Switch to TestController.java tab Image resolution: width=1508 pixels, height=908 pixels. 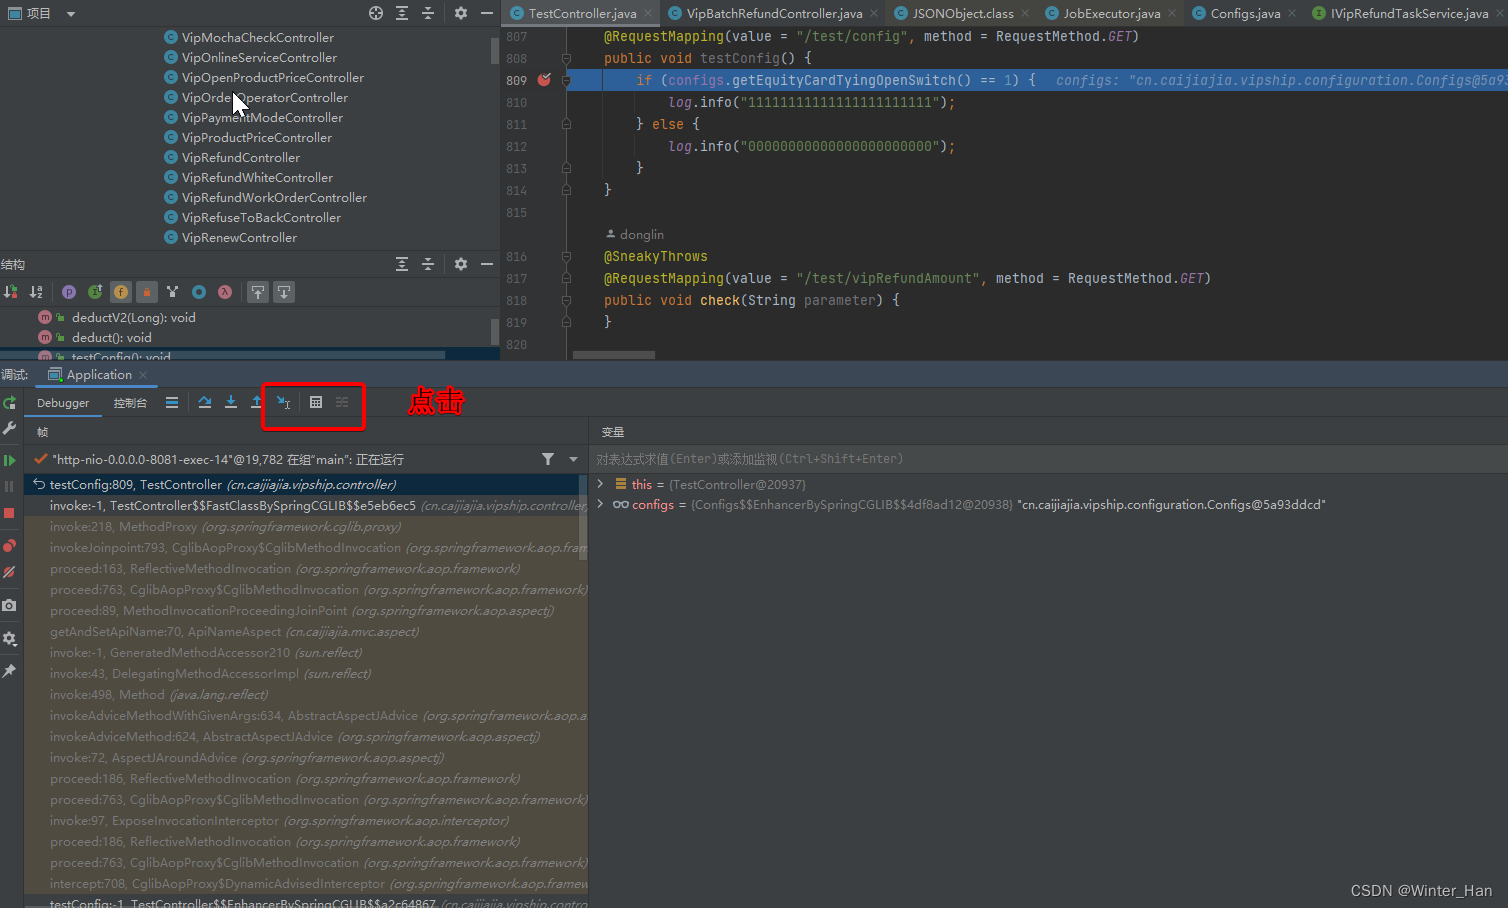[x=581, y=13]
